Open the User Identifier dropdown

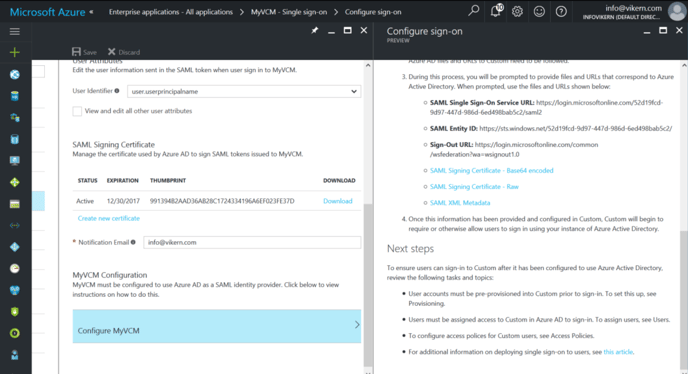pos(244,91)
